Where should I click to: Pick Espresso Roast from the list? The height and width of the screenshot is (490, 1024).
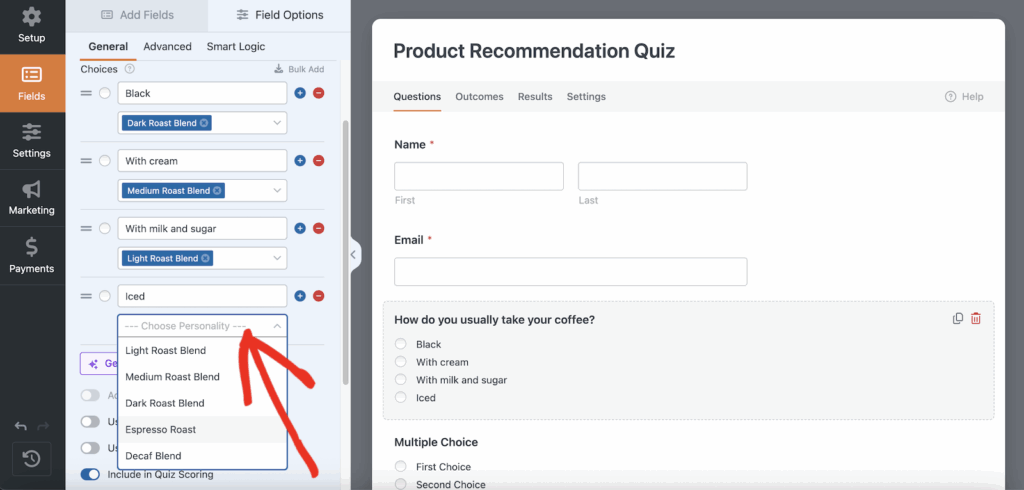[x=160, y=429]
